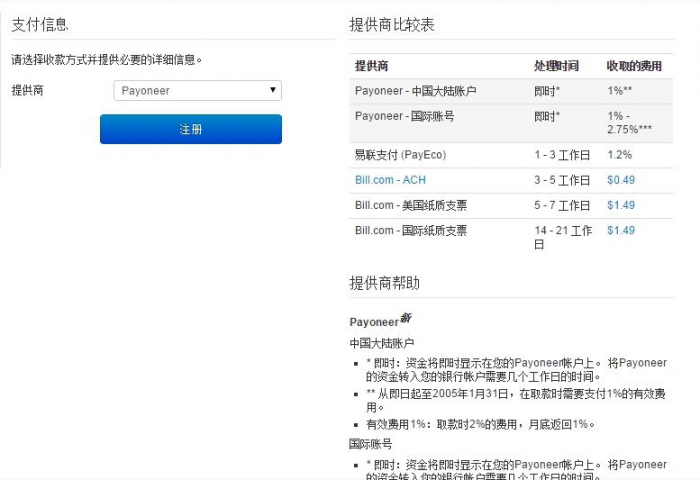Image resolution: width=700 pixels, height=480 pixels.
Task: Select the 'Payoneer - 中国大陆账户' table cell
Action: [415, 91]
